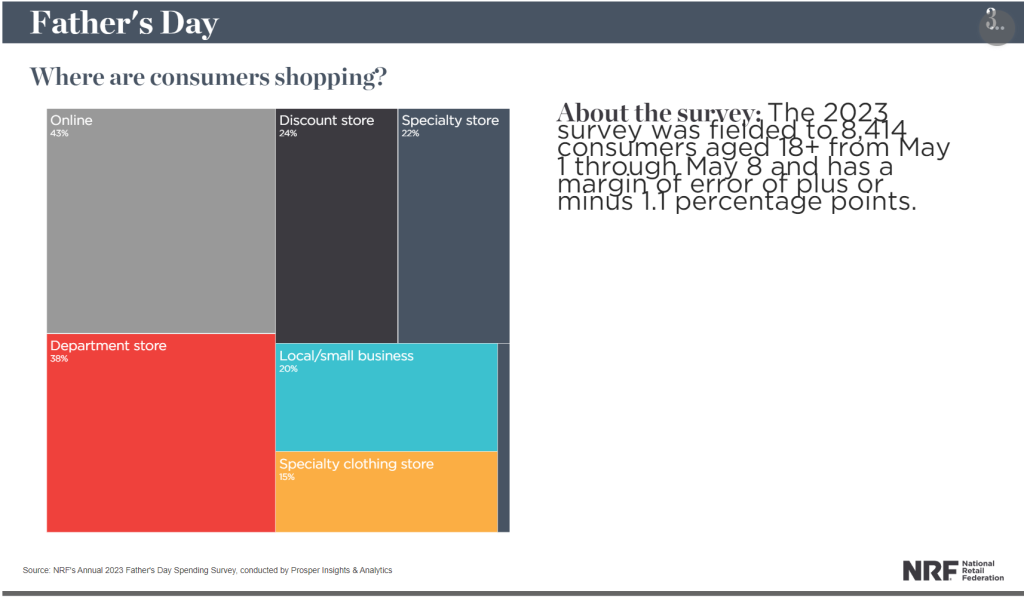Click the narrow unlabeled slate treemap strip
The height and width of the screenshot is (597, 1024).
(504, 438)
